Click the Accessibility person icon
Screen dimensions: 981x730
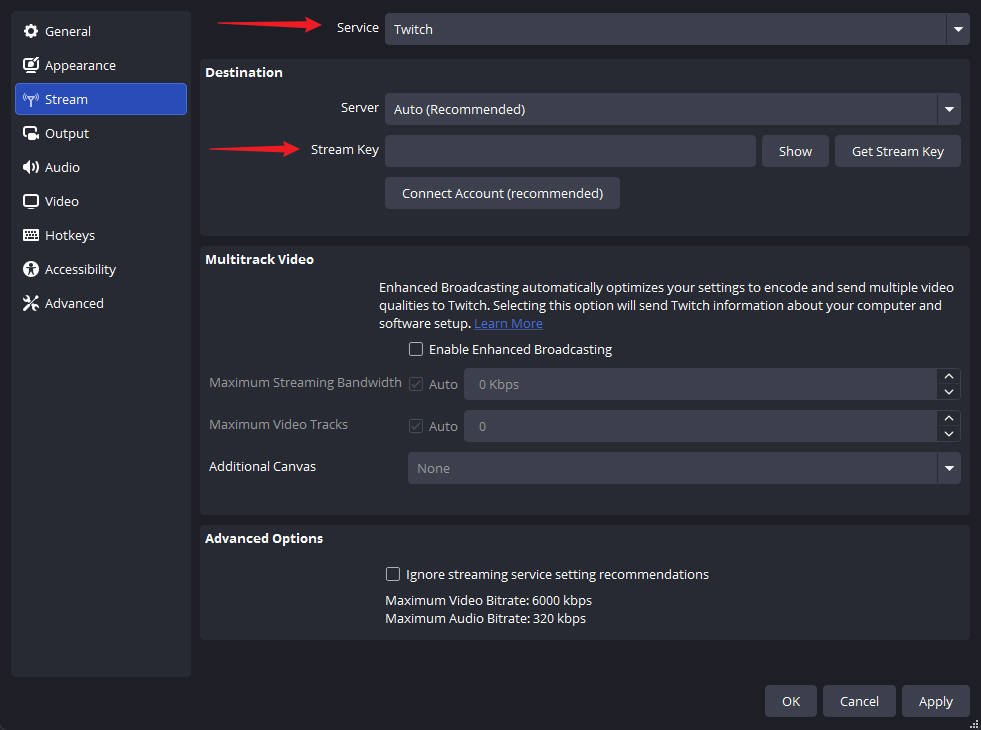tap(31, 269)
